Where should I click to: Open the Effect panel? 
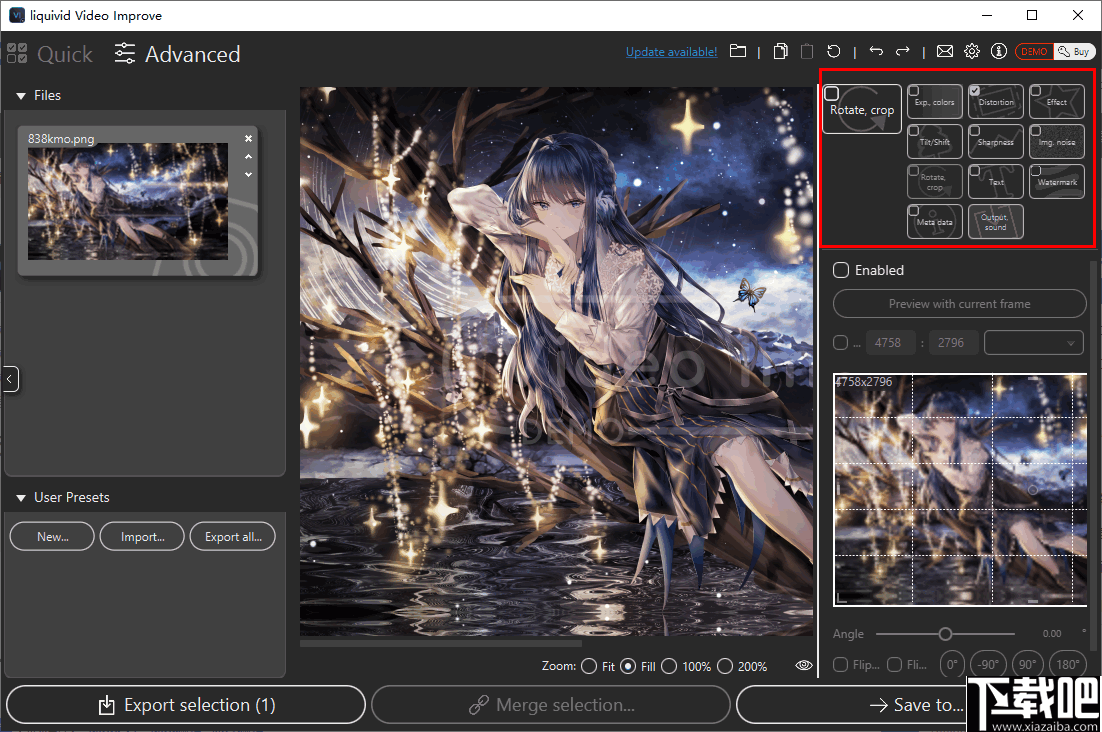[x=1056, y=101]
